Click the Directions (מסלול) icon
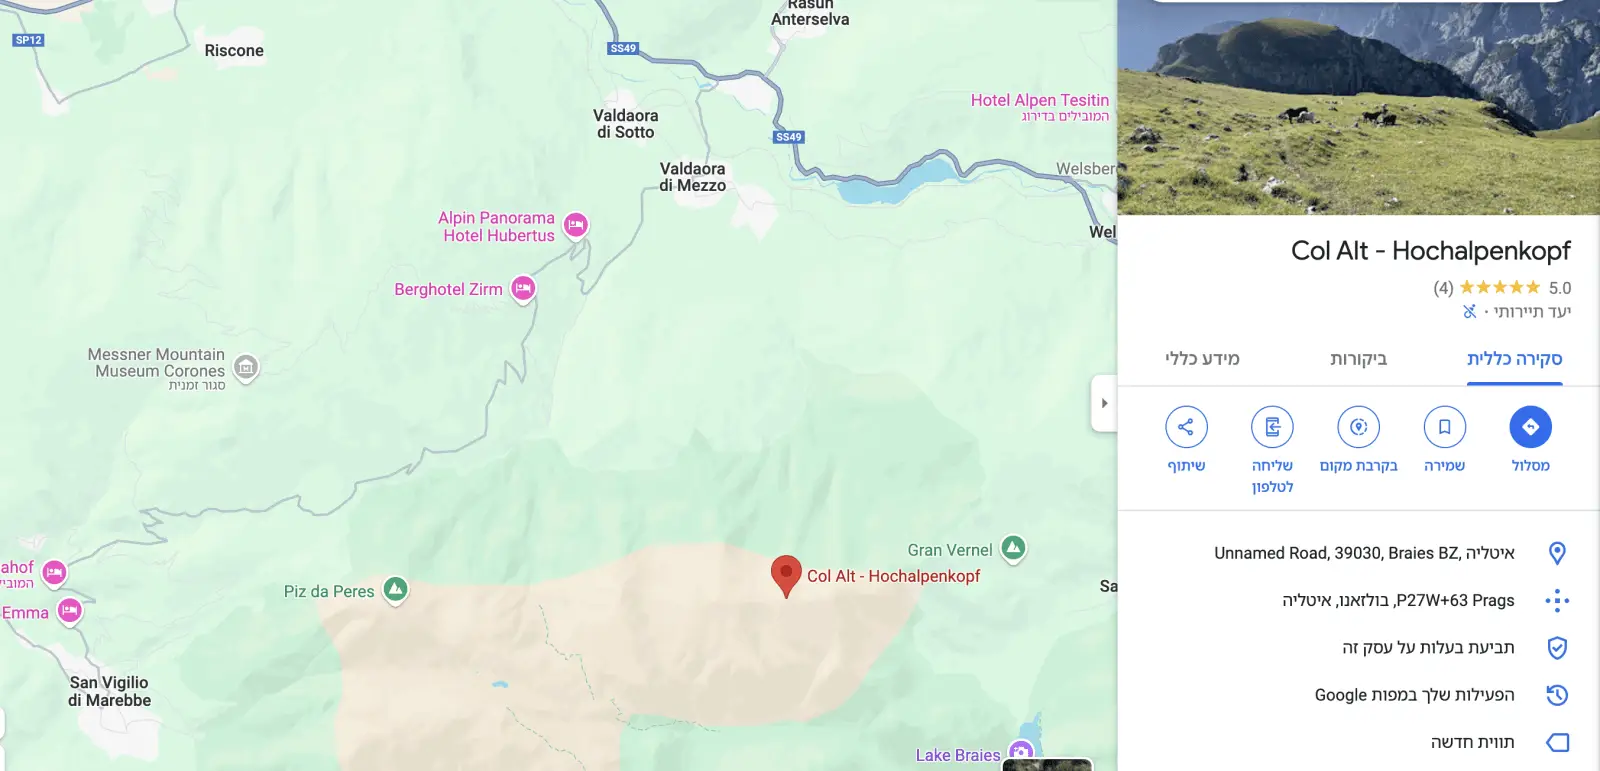The image size is (1600, 771). (x=1530, y=427)
